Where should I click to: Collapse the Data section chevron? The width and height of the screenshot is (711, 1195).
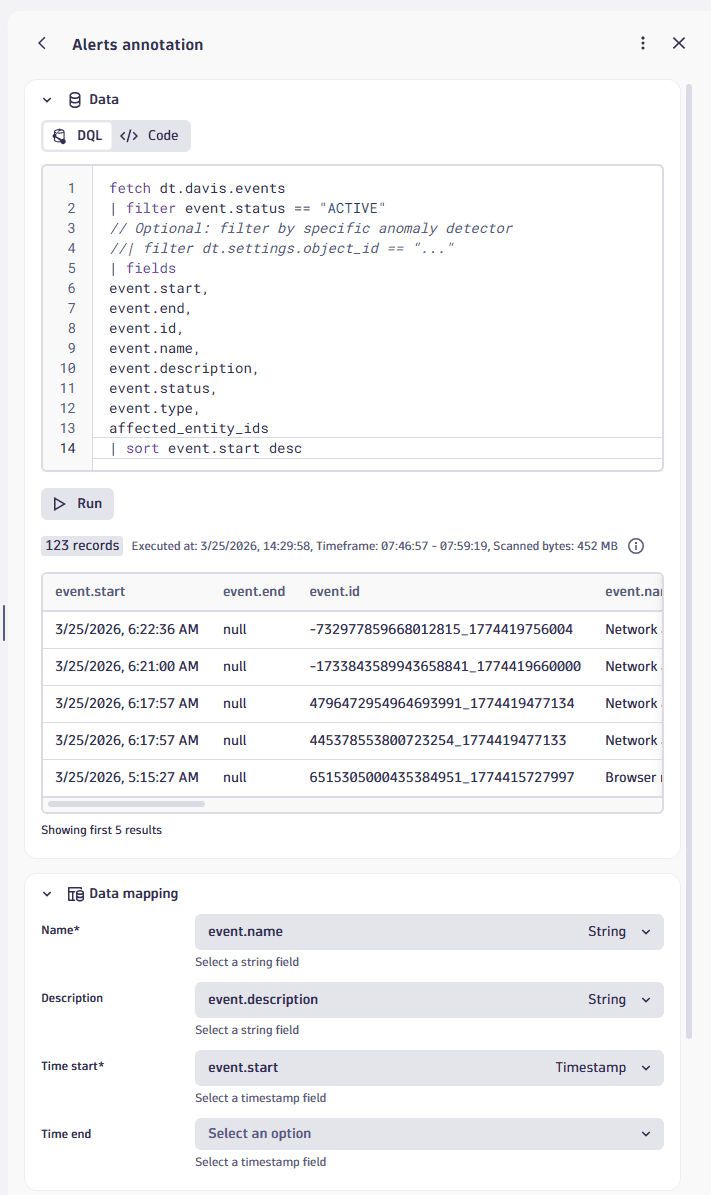click(46, 99)
